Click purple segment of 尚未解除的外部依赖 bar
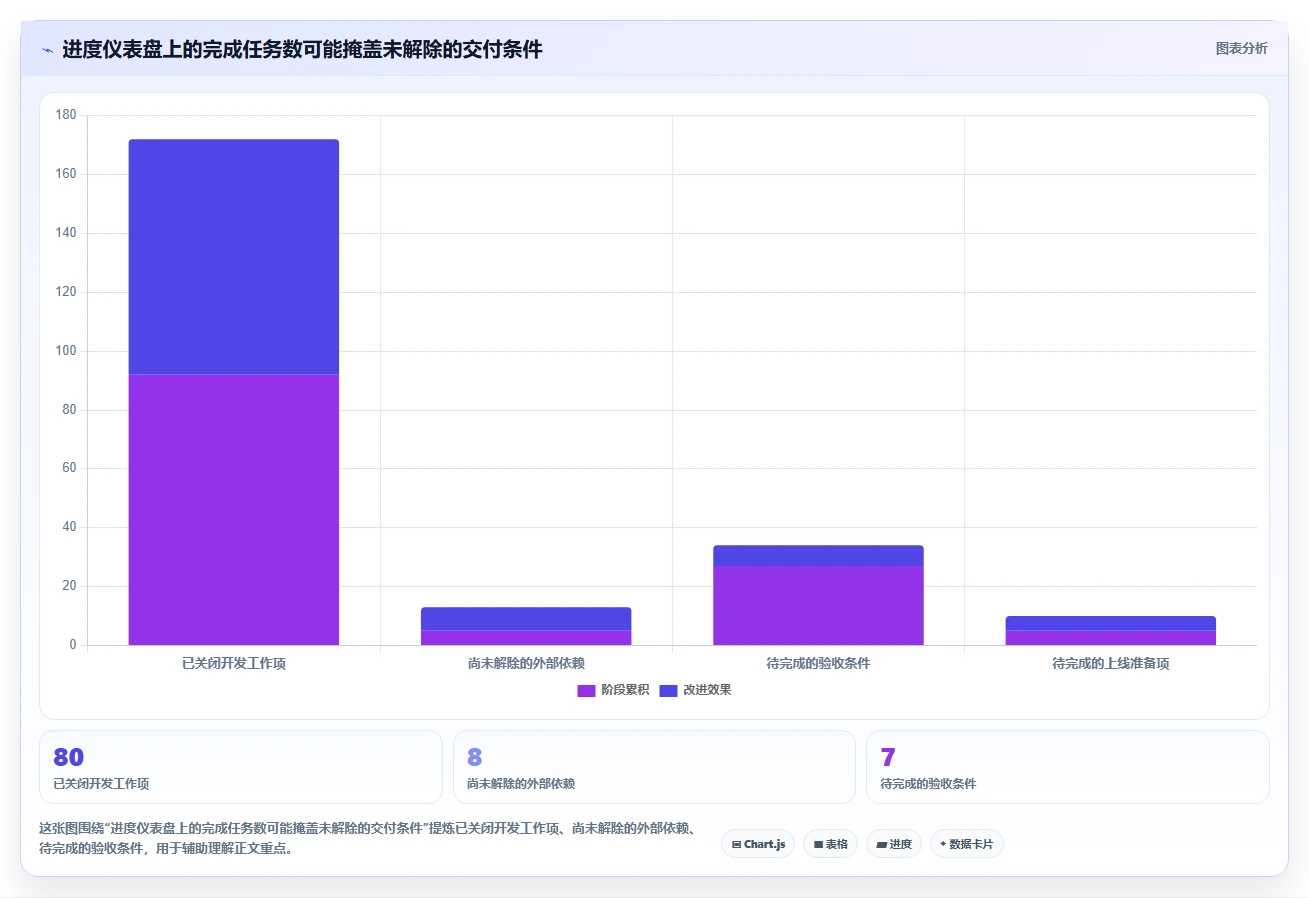This screenshot has width=1309, height=898. [x=526, y=638]
